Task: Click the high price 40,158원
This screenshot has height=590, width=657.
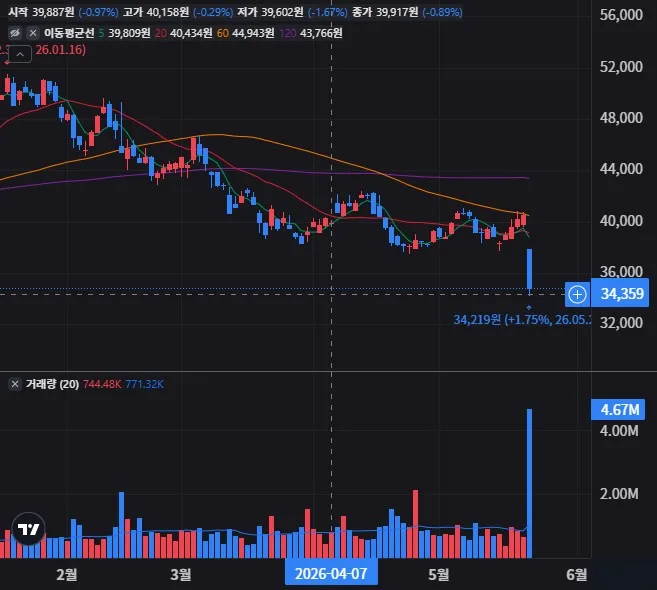Action: tap(168, 12)
